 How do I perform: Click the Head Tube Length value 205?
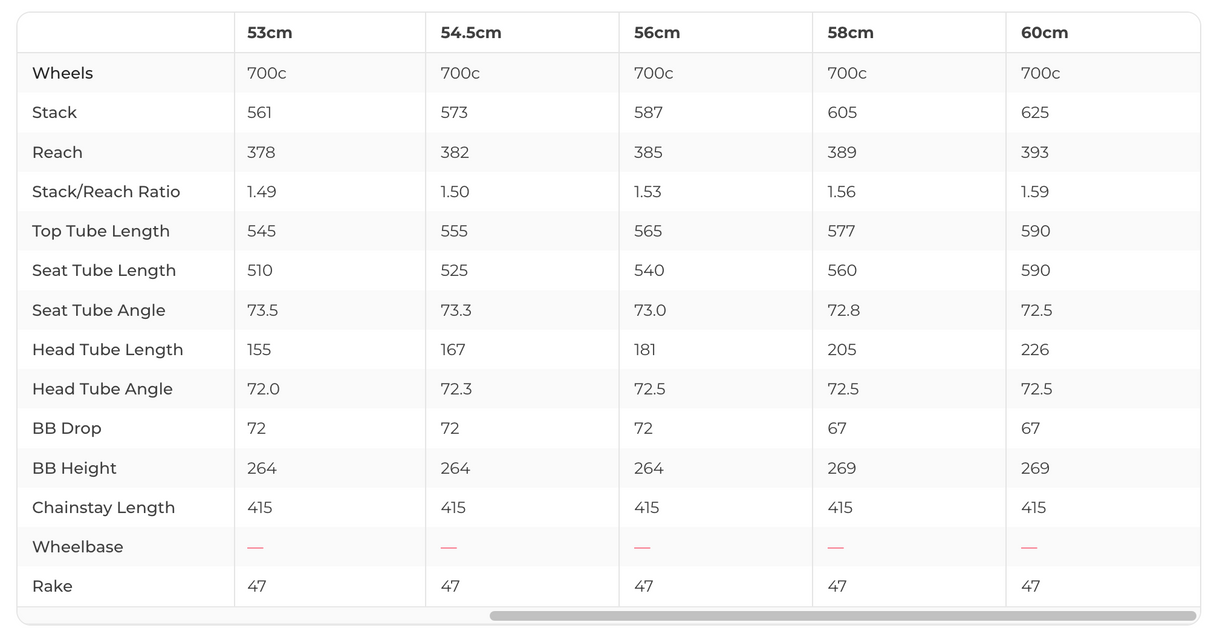click(x=843, y=350)
